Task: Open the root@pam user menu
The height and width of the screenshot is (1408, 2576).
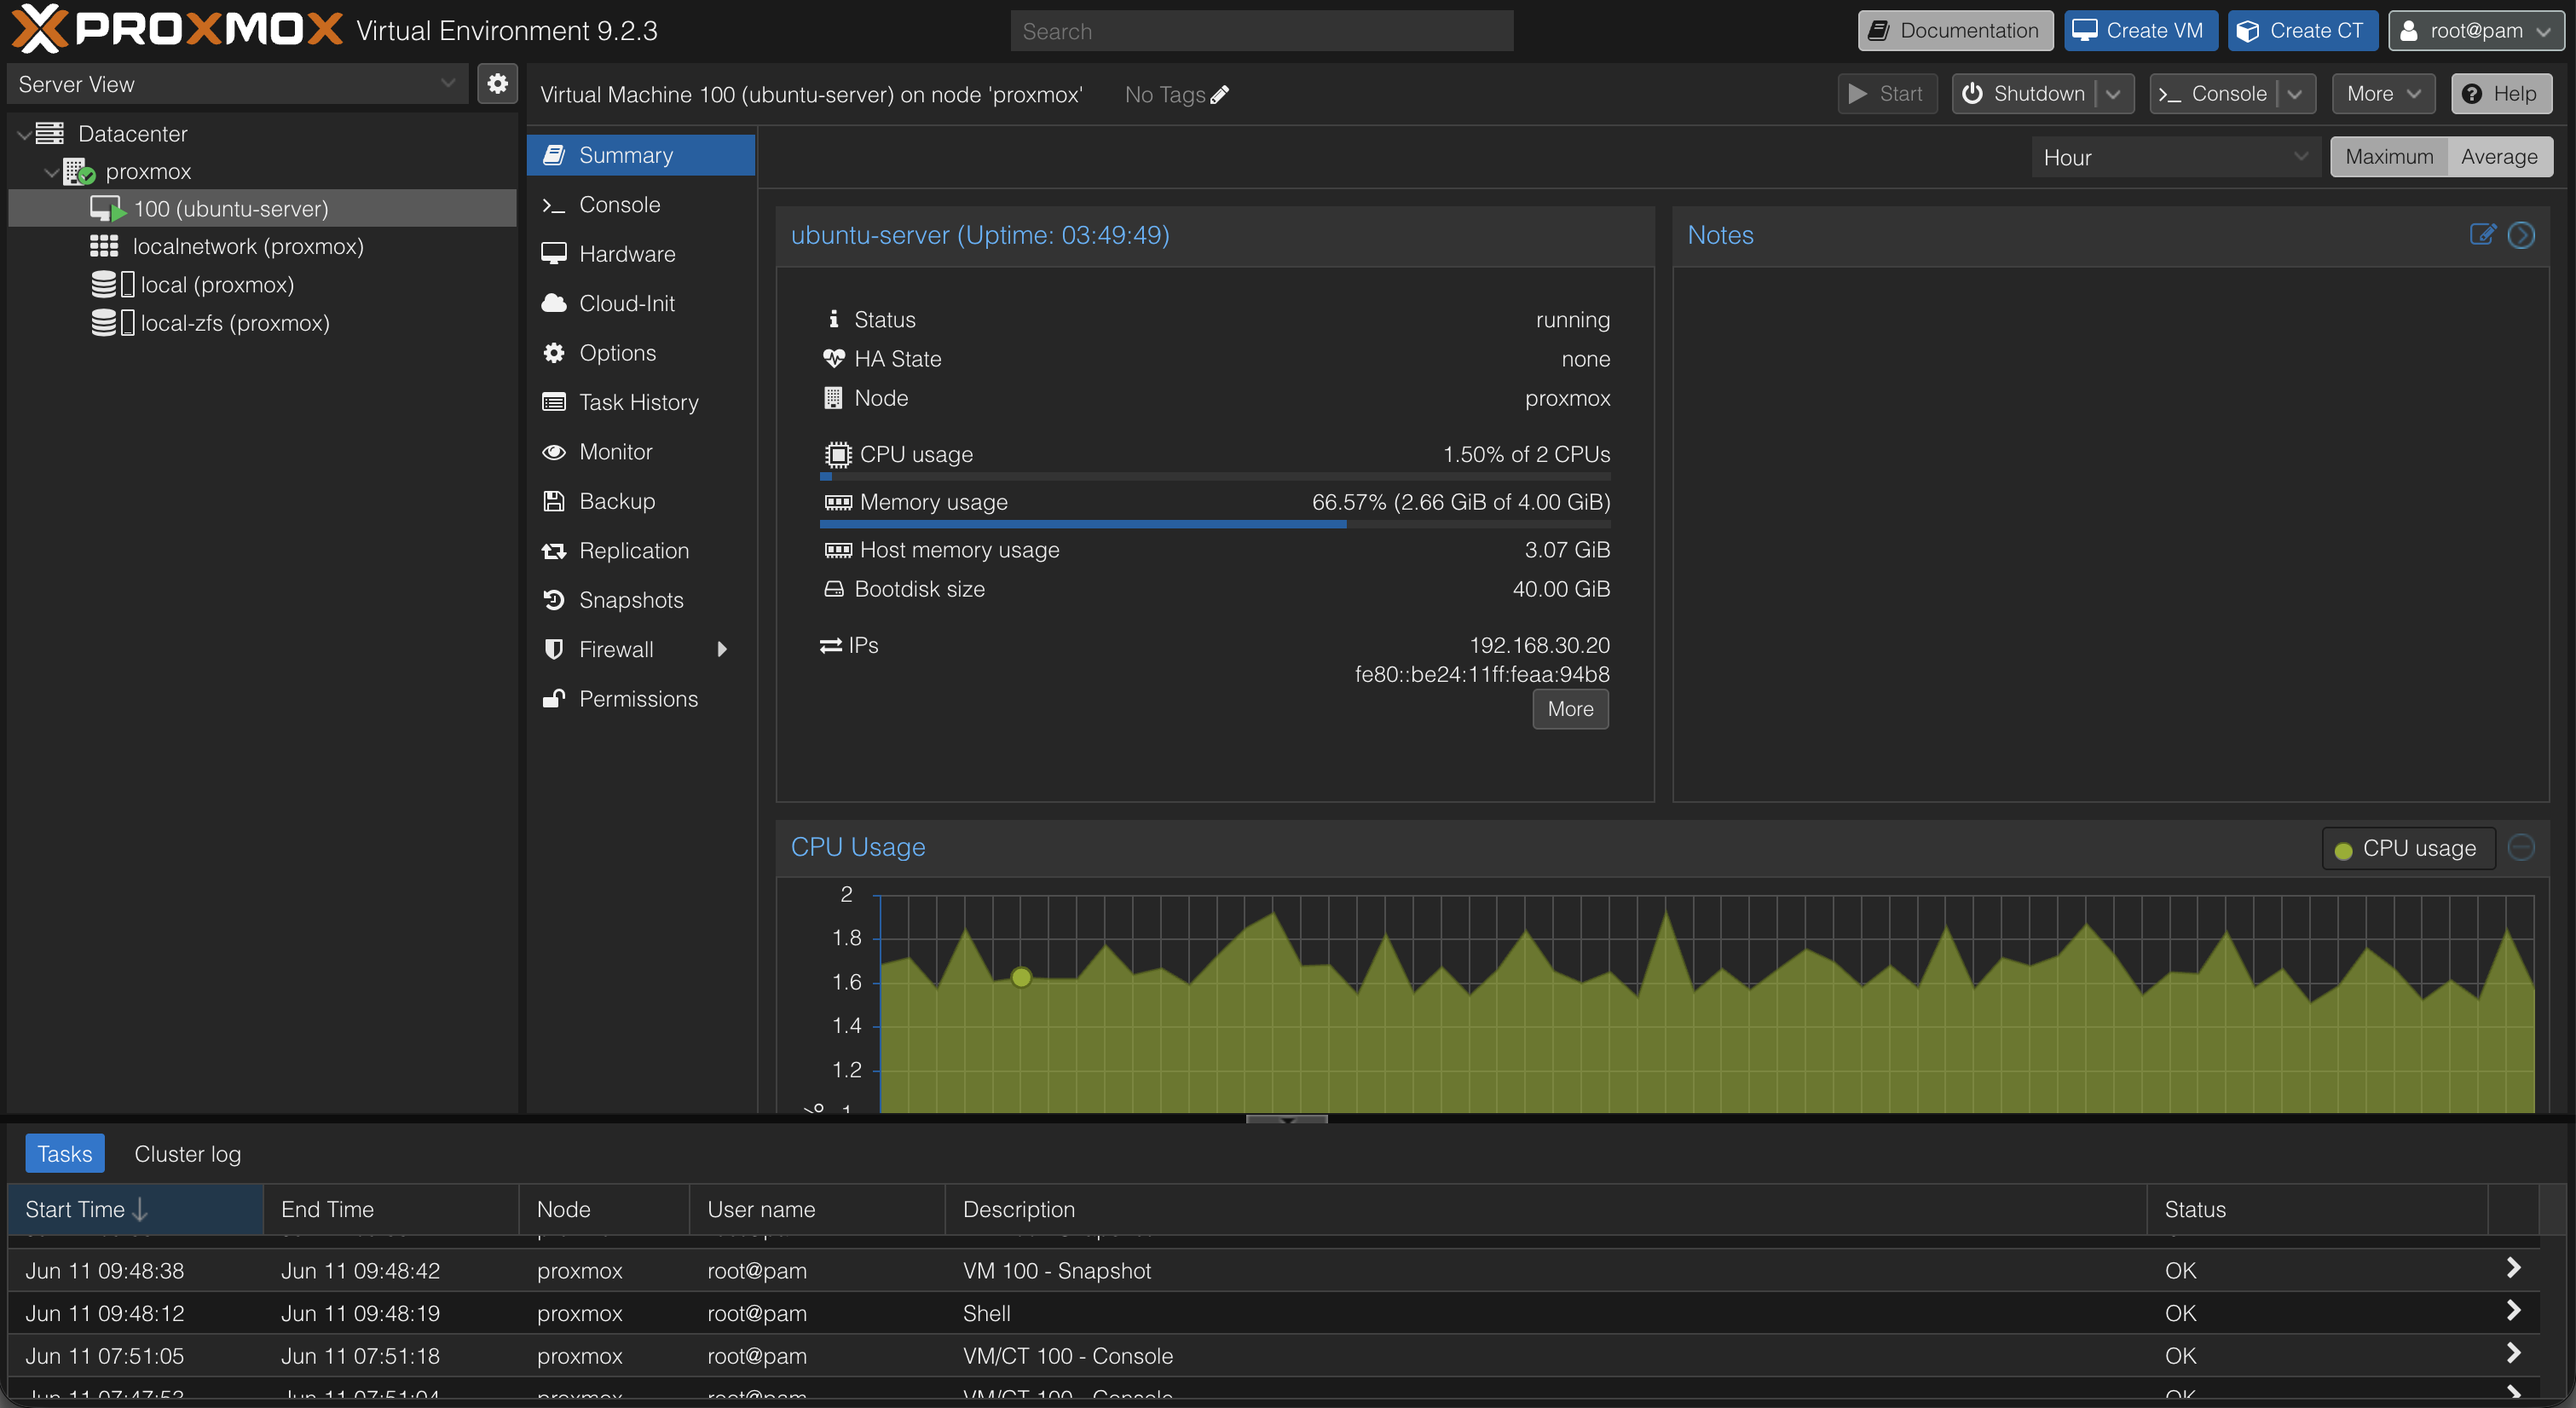Action: (x=2476, y=31)
